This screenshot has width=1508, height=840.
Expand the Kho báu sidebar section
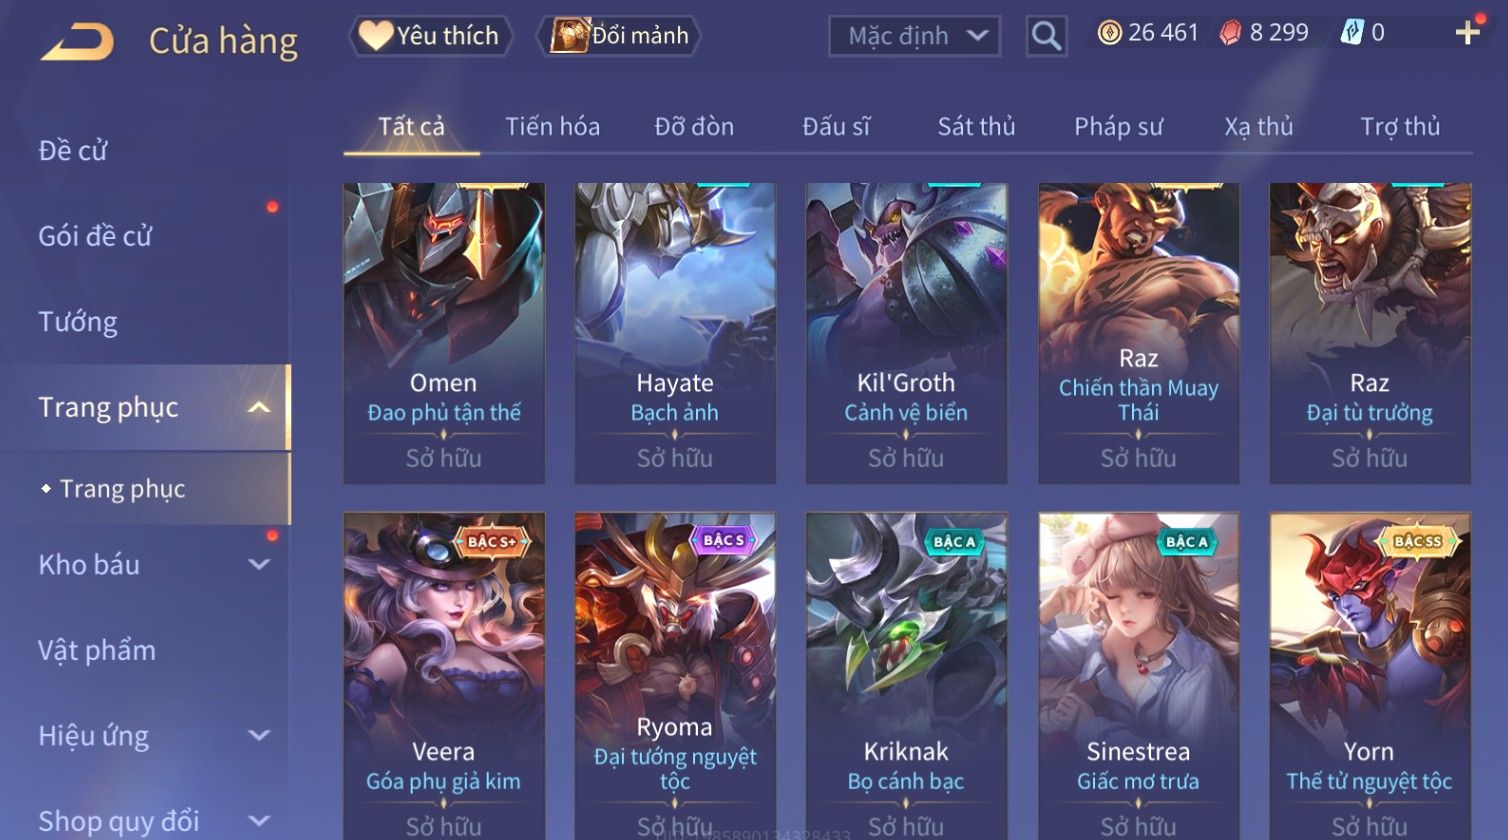click(x=259, y=564)
